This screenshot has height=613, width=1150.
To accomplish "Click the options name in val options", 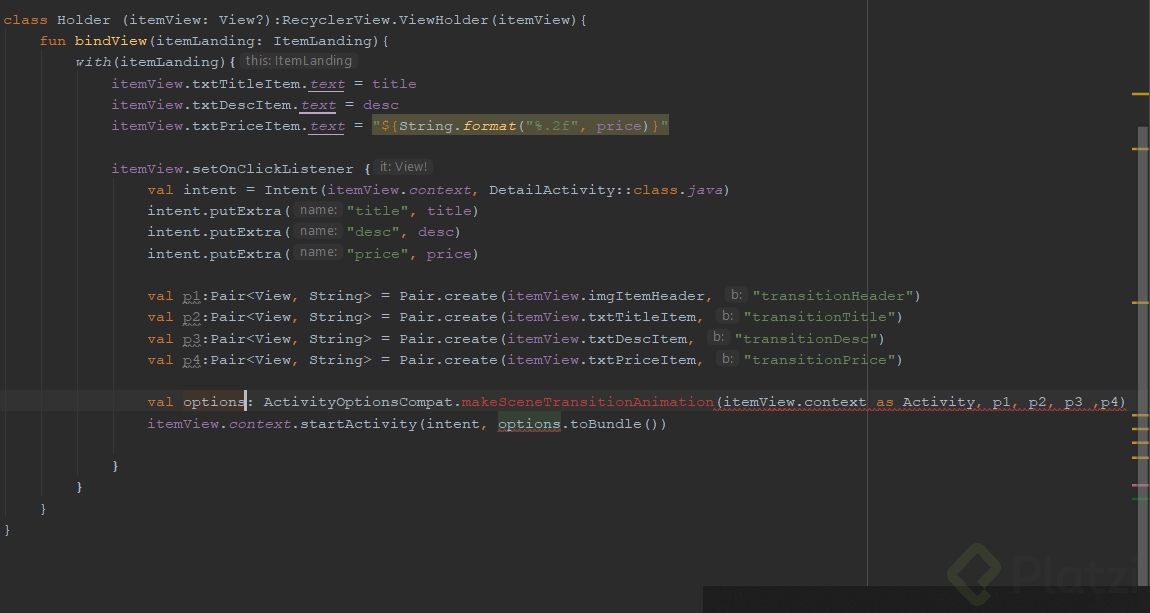I will (x=213, y=402).
